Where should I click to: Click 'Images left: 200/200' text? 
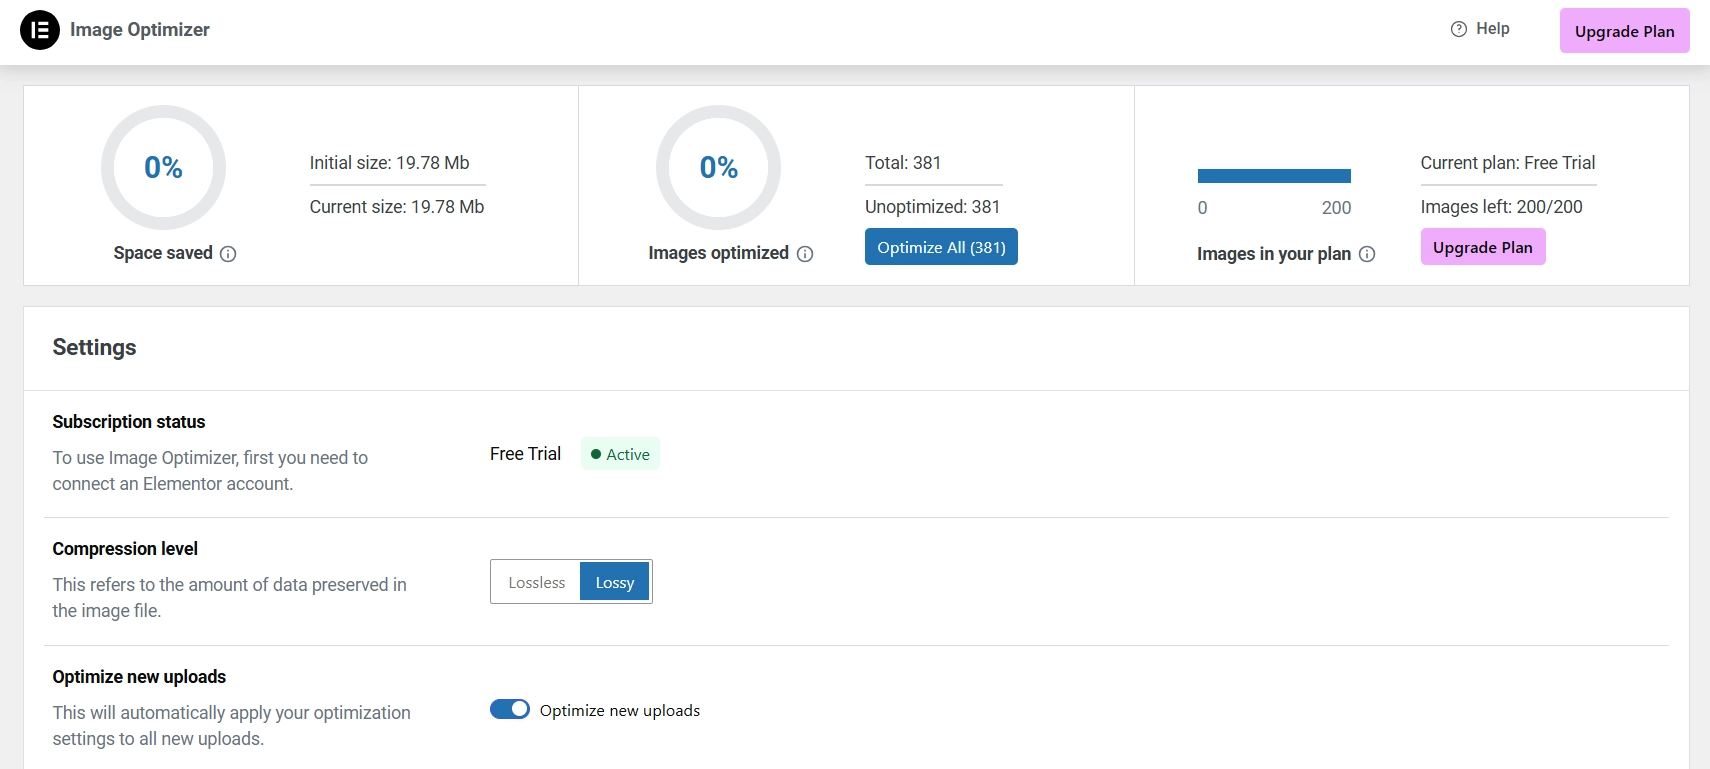[x=1501, y=207]
